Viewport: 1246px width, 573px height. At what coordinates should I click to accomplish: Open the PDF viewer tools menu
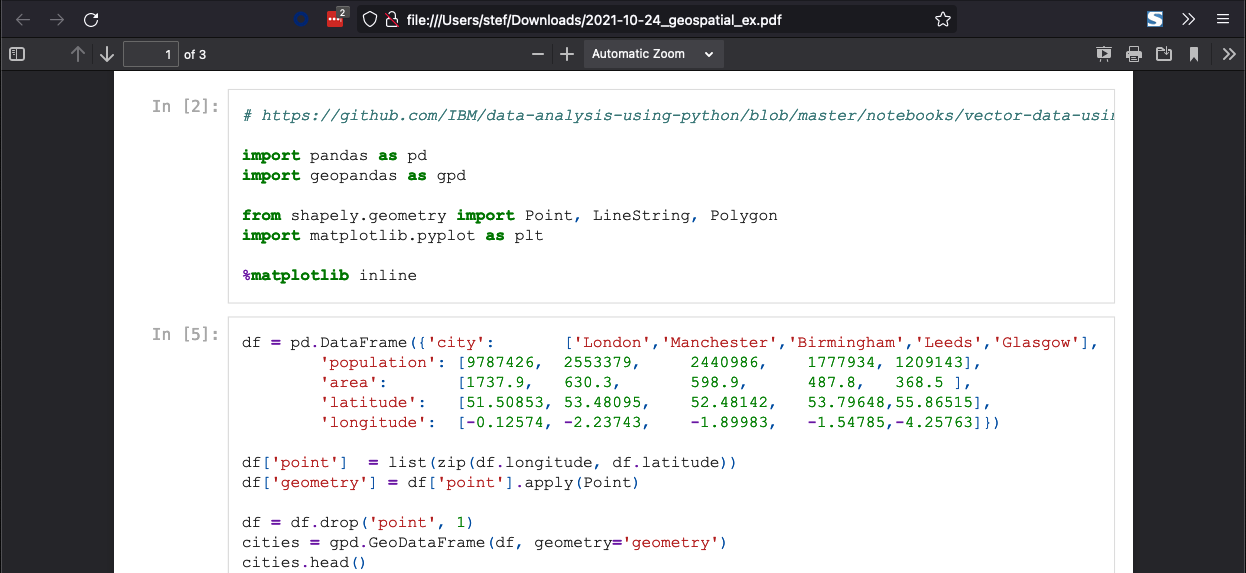(1229, 54)
